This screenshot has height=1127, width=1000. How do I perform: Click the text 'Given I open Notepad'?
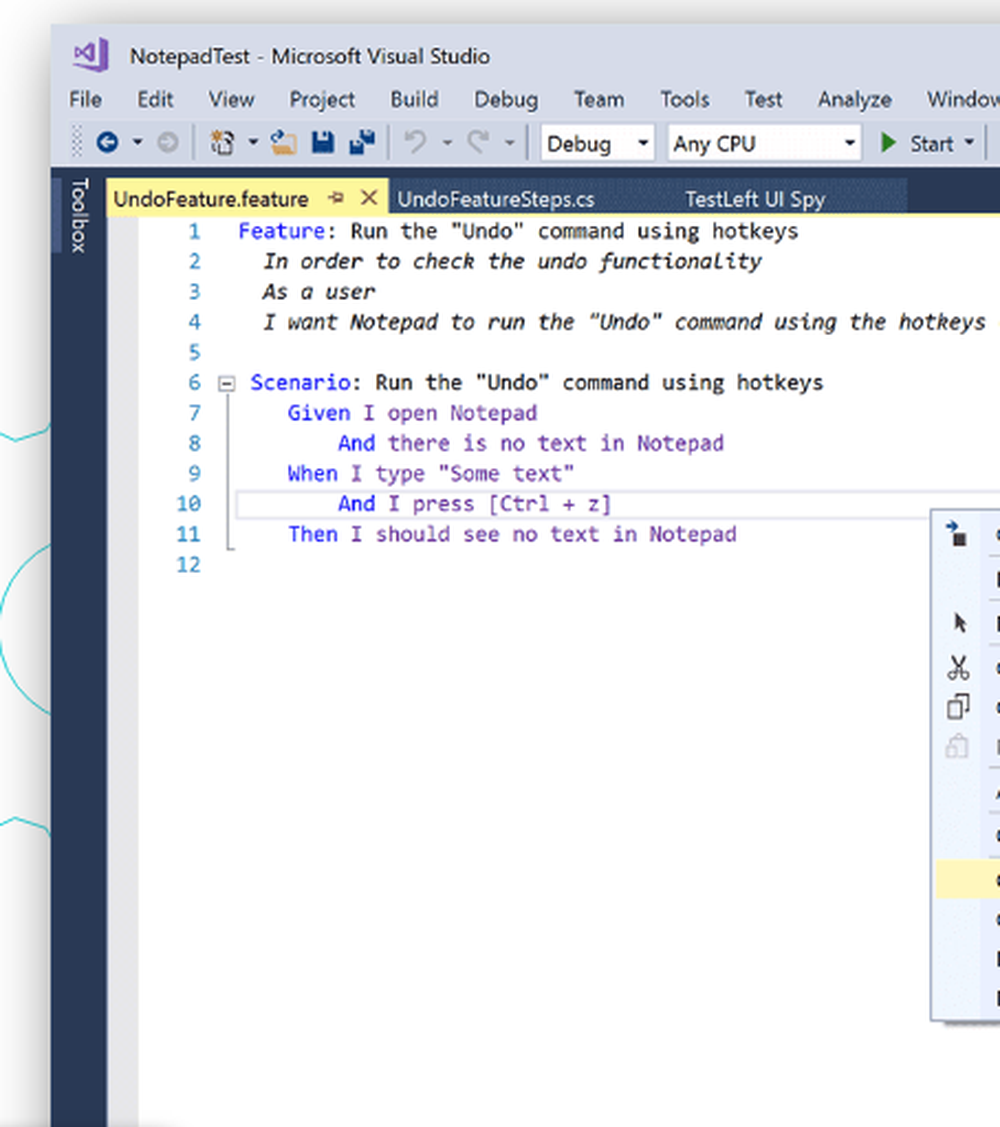tap(412, 413)
